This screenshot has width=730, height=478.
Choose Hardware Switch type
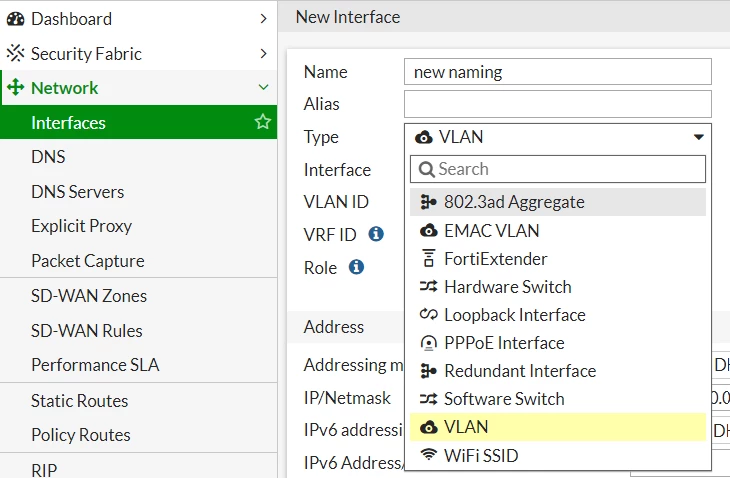(x=558, y=287)
